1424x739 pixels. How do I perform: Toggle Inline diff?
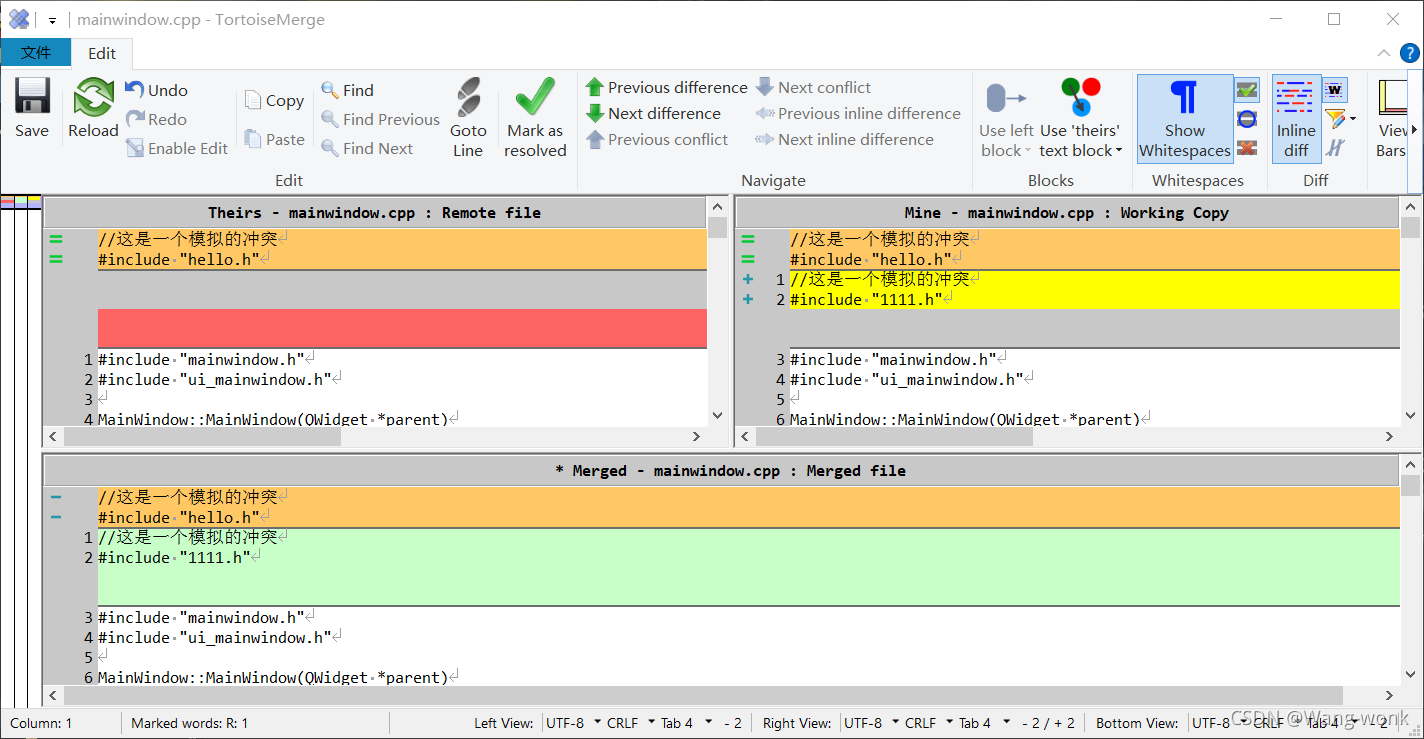1296,117
